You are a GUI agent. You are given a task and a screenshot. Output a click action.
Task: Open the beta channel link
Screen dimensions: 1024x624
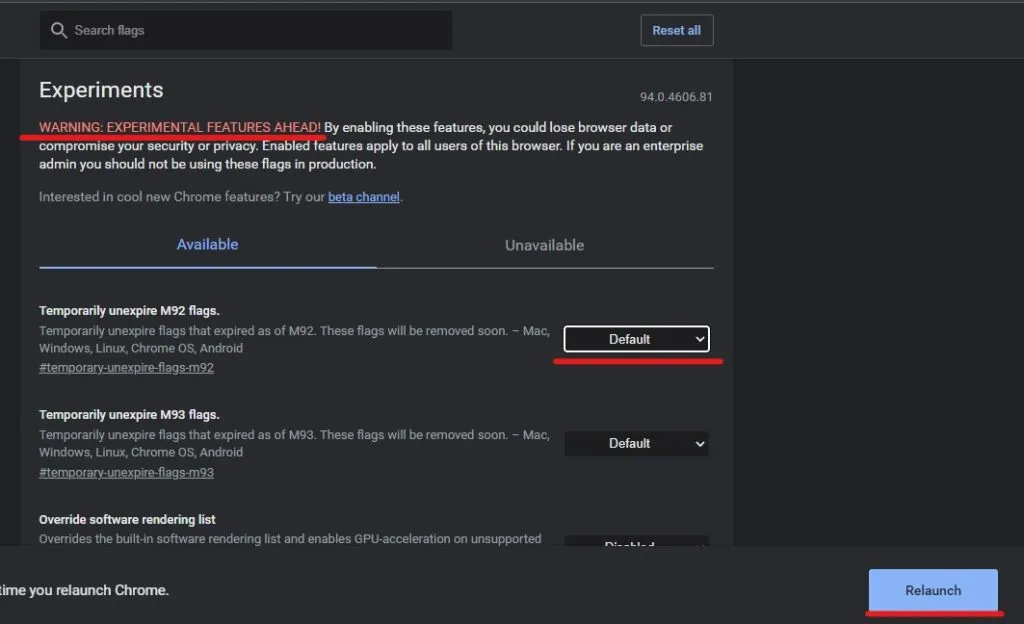coord(363,197)
